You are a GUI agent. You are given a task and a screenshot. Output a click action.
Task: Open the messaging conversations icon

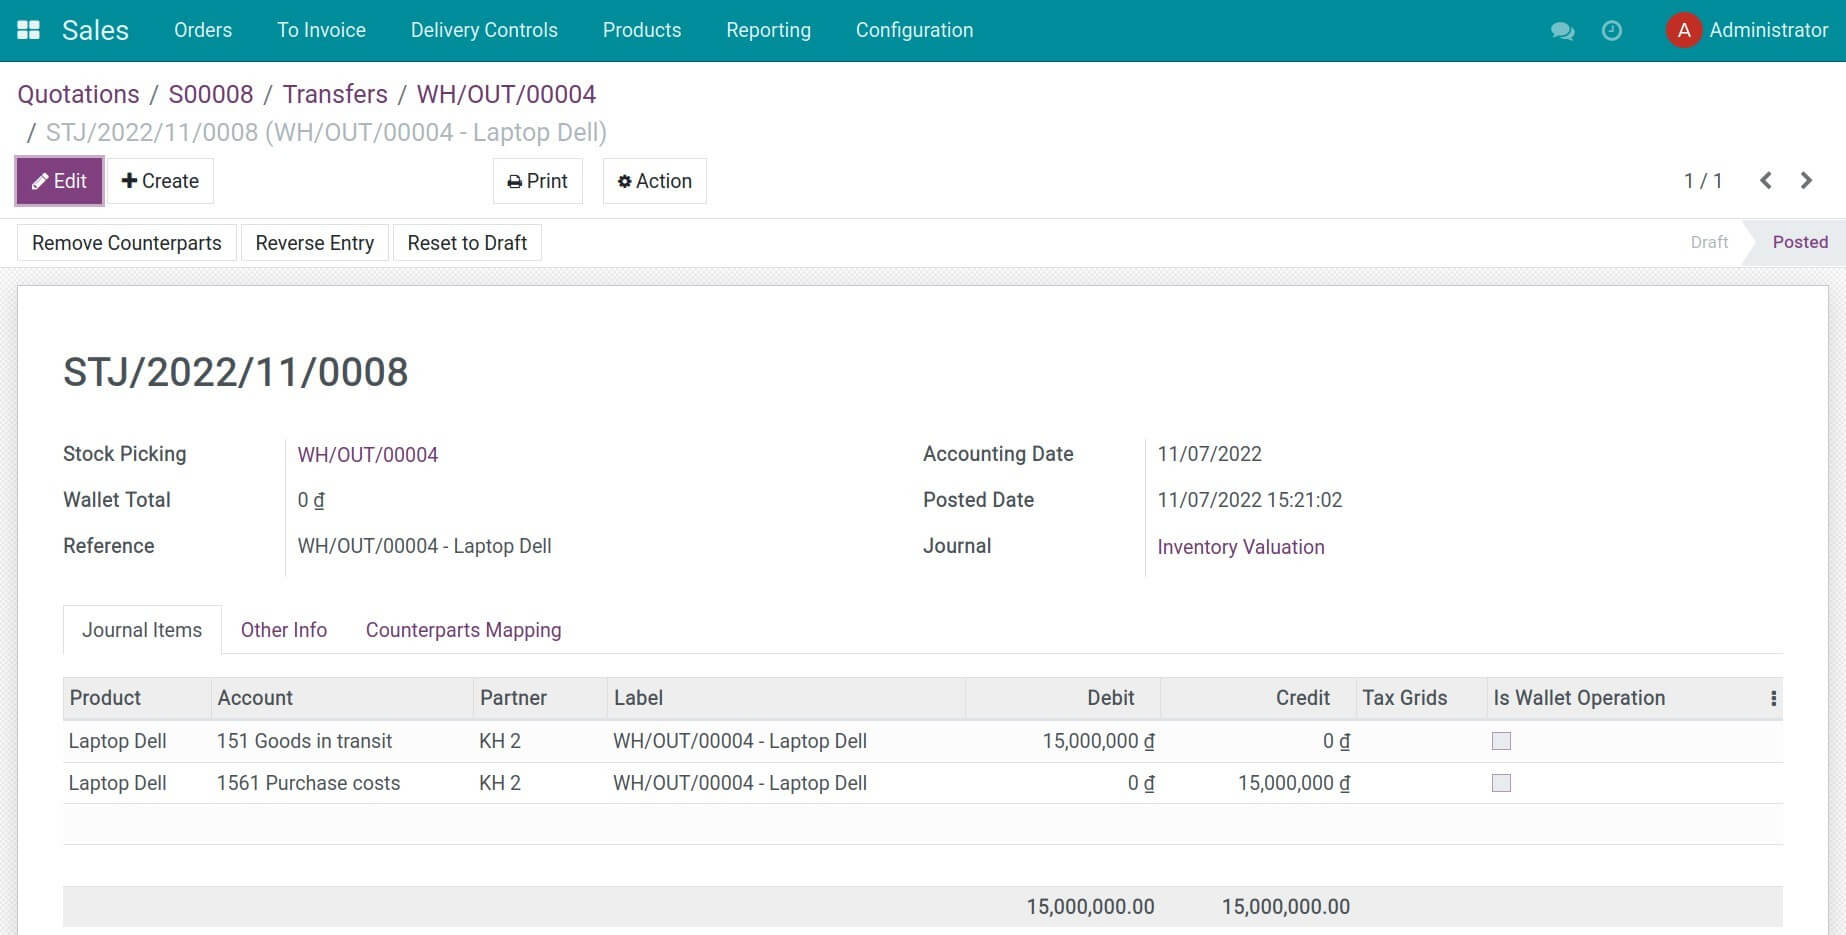tap(1561, 31)
